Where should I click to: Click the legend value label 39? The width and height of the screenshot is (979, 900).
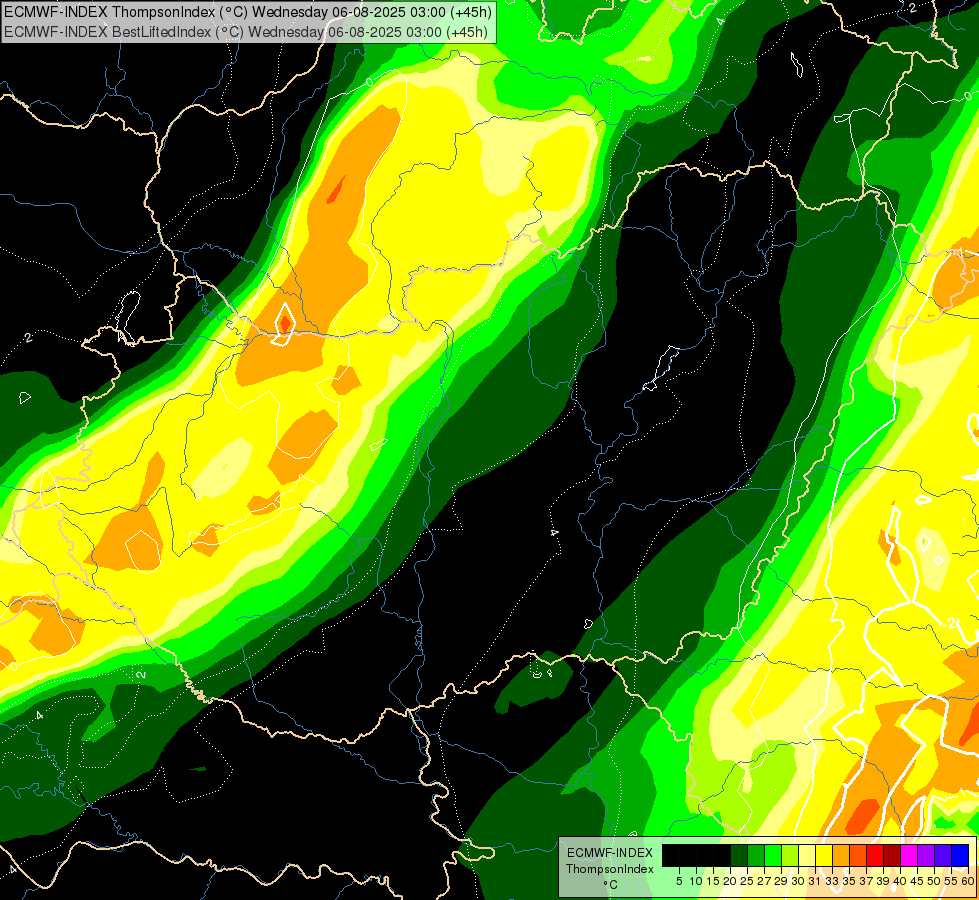[883, 881]
